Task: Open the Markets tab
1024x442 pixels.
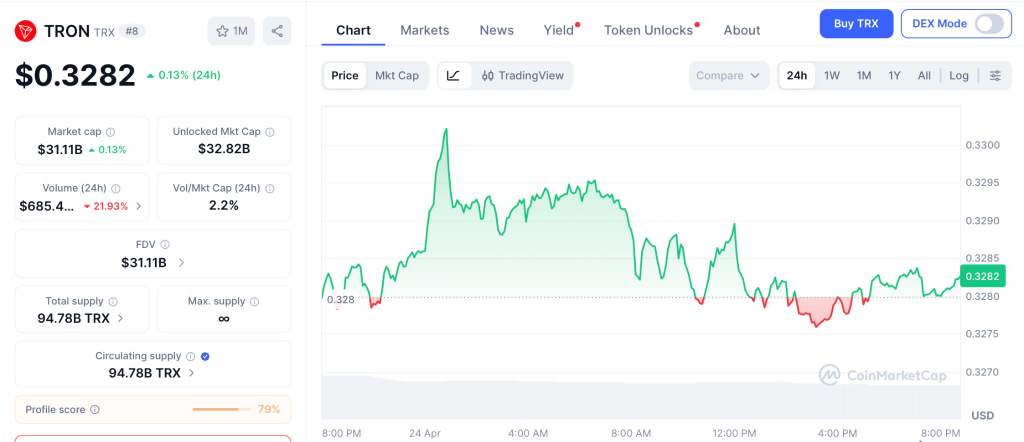Action: tap(425, 30)
